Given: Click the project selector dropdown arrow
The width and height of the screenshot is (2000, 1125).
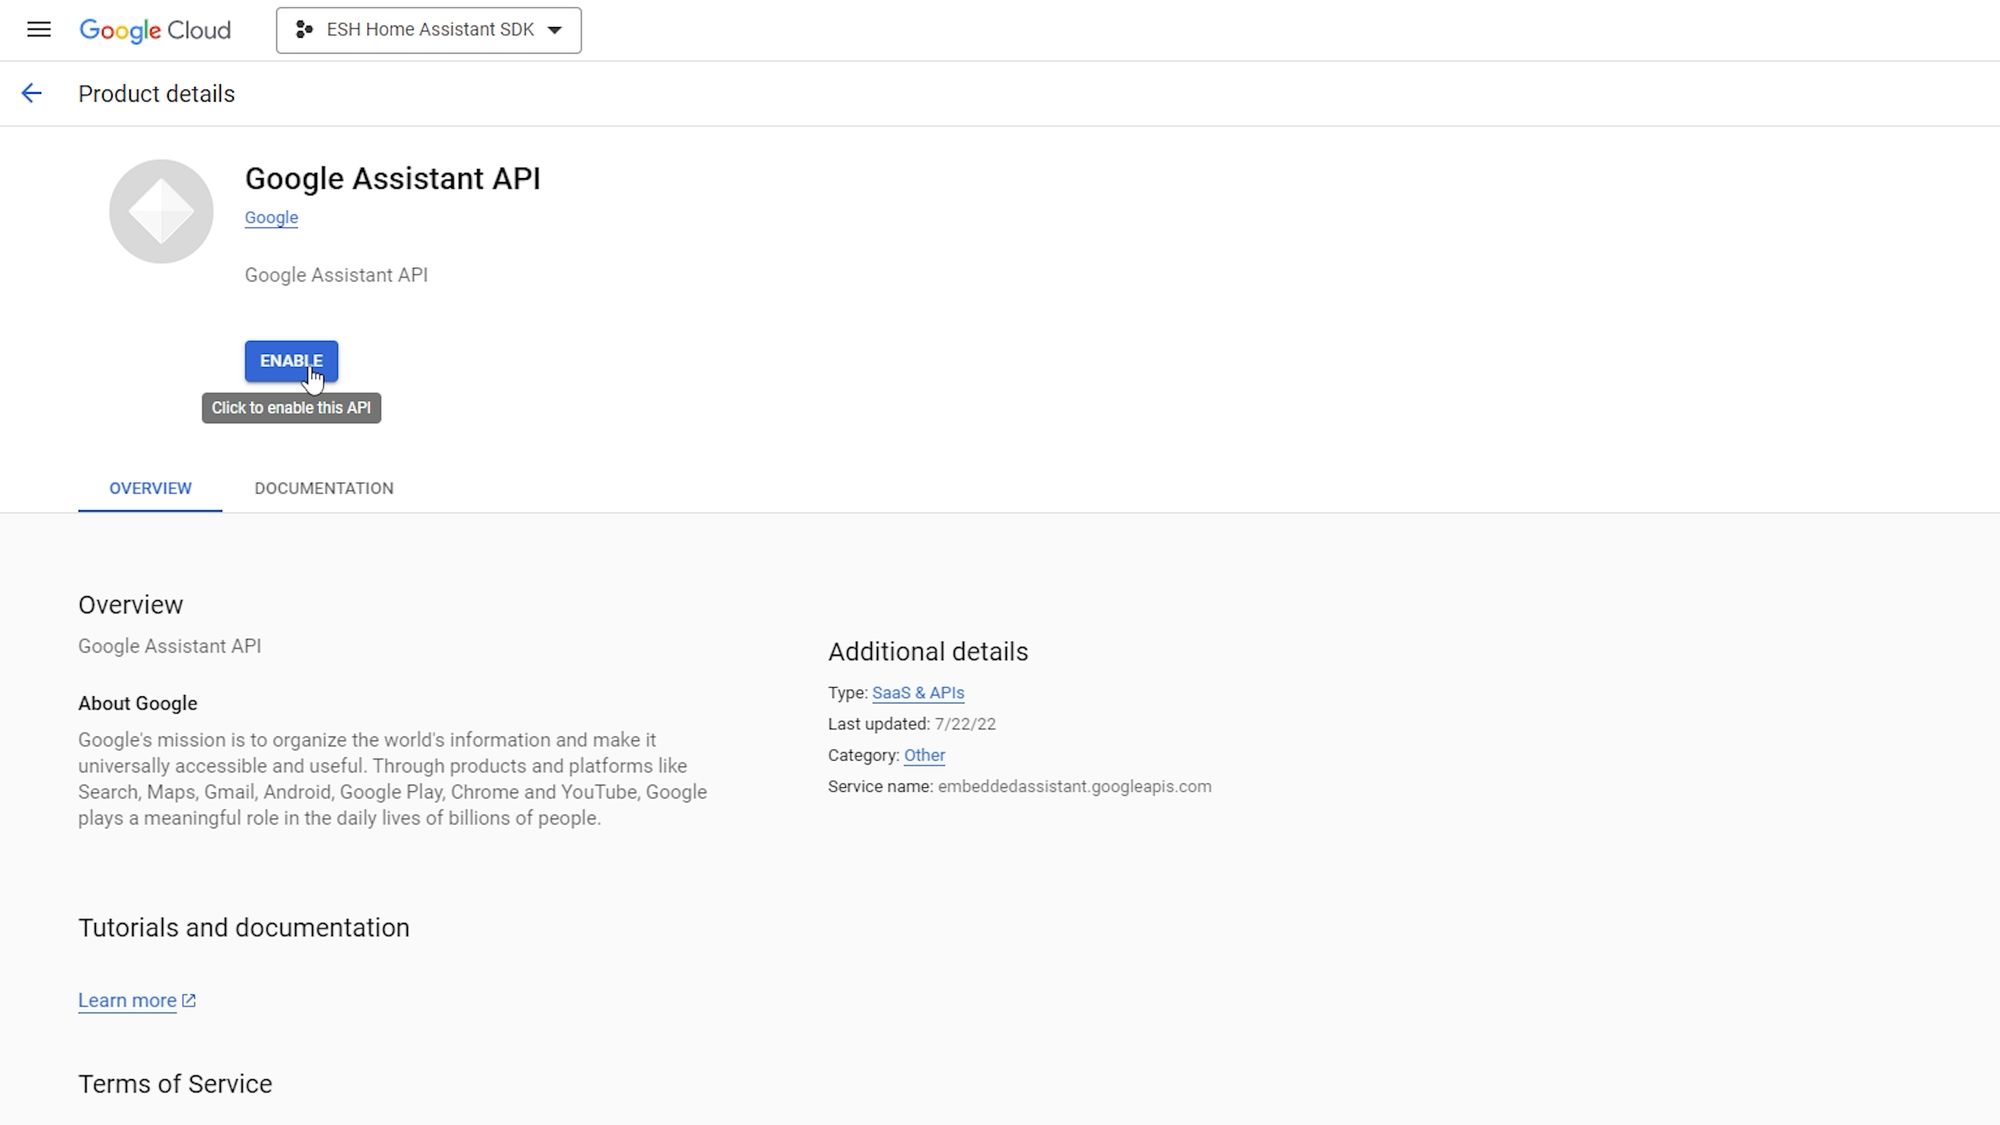Looking at the screenshot, I should click(556, 29).
